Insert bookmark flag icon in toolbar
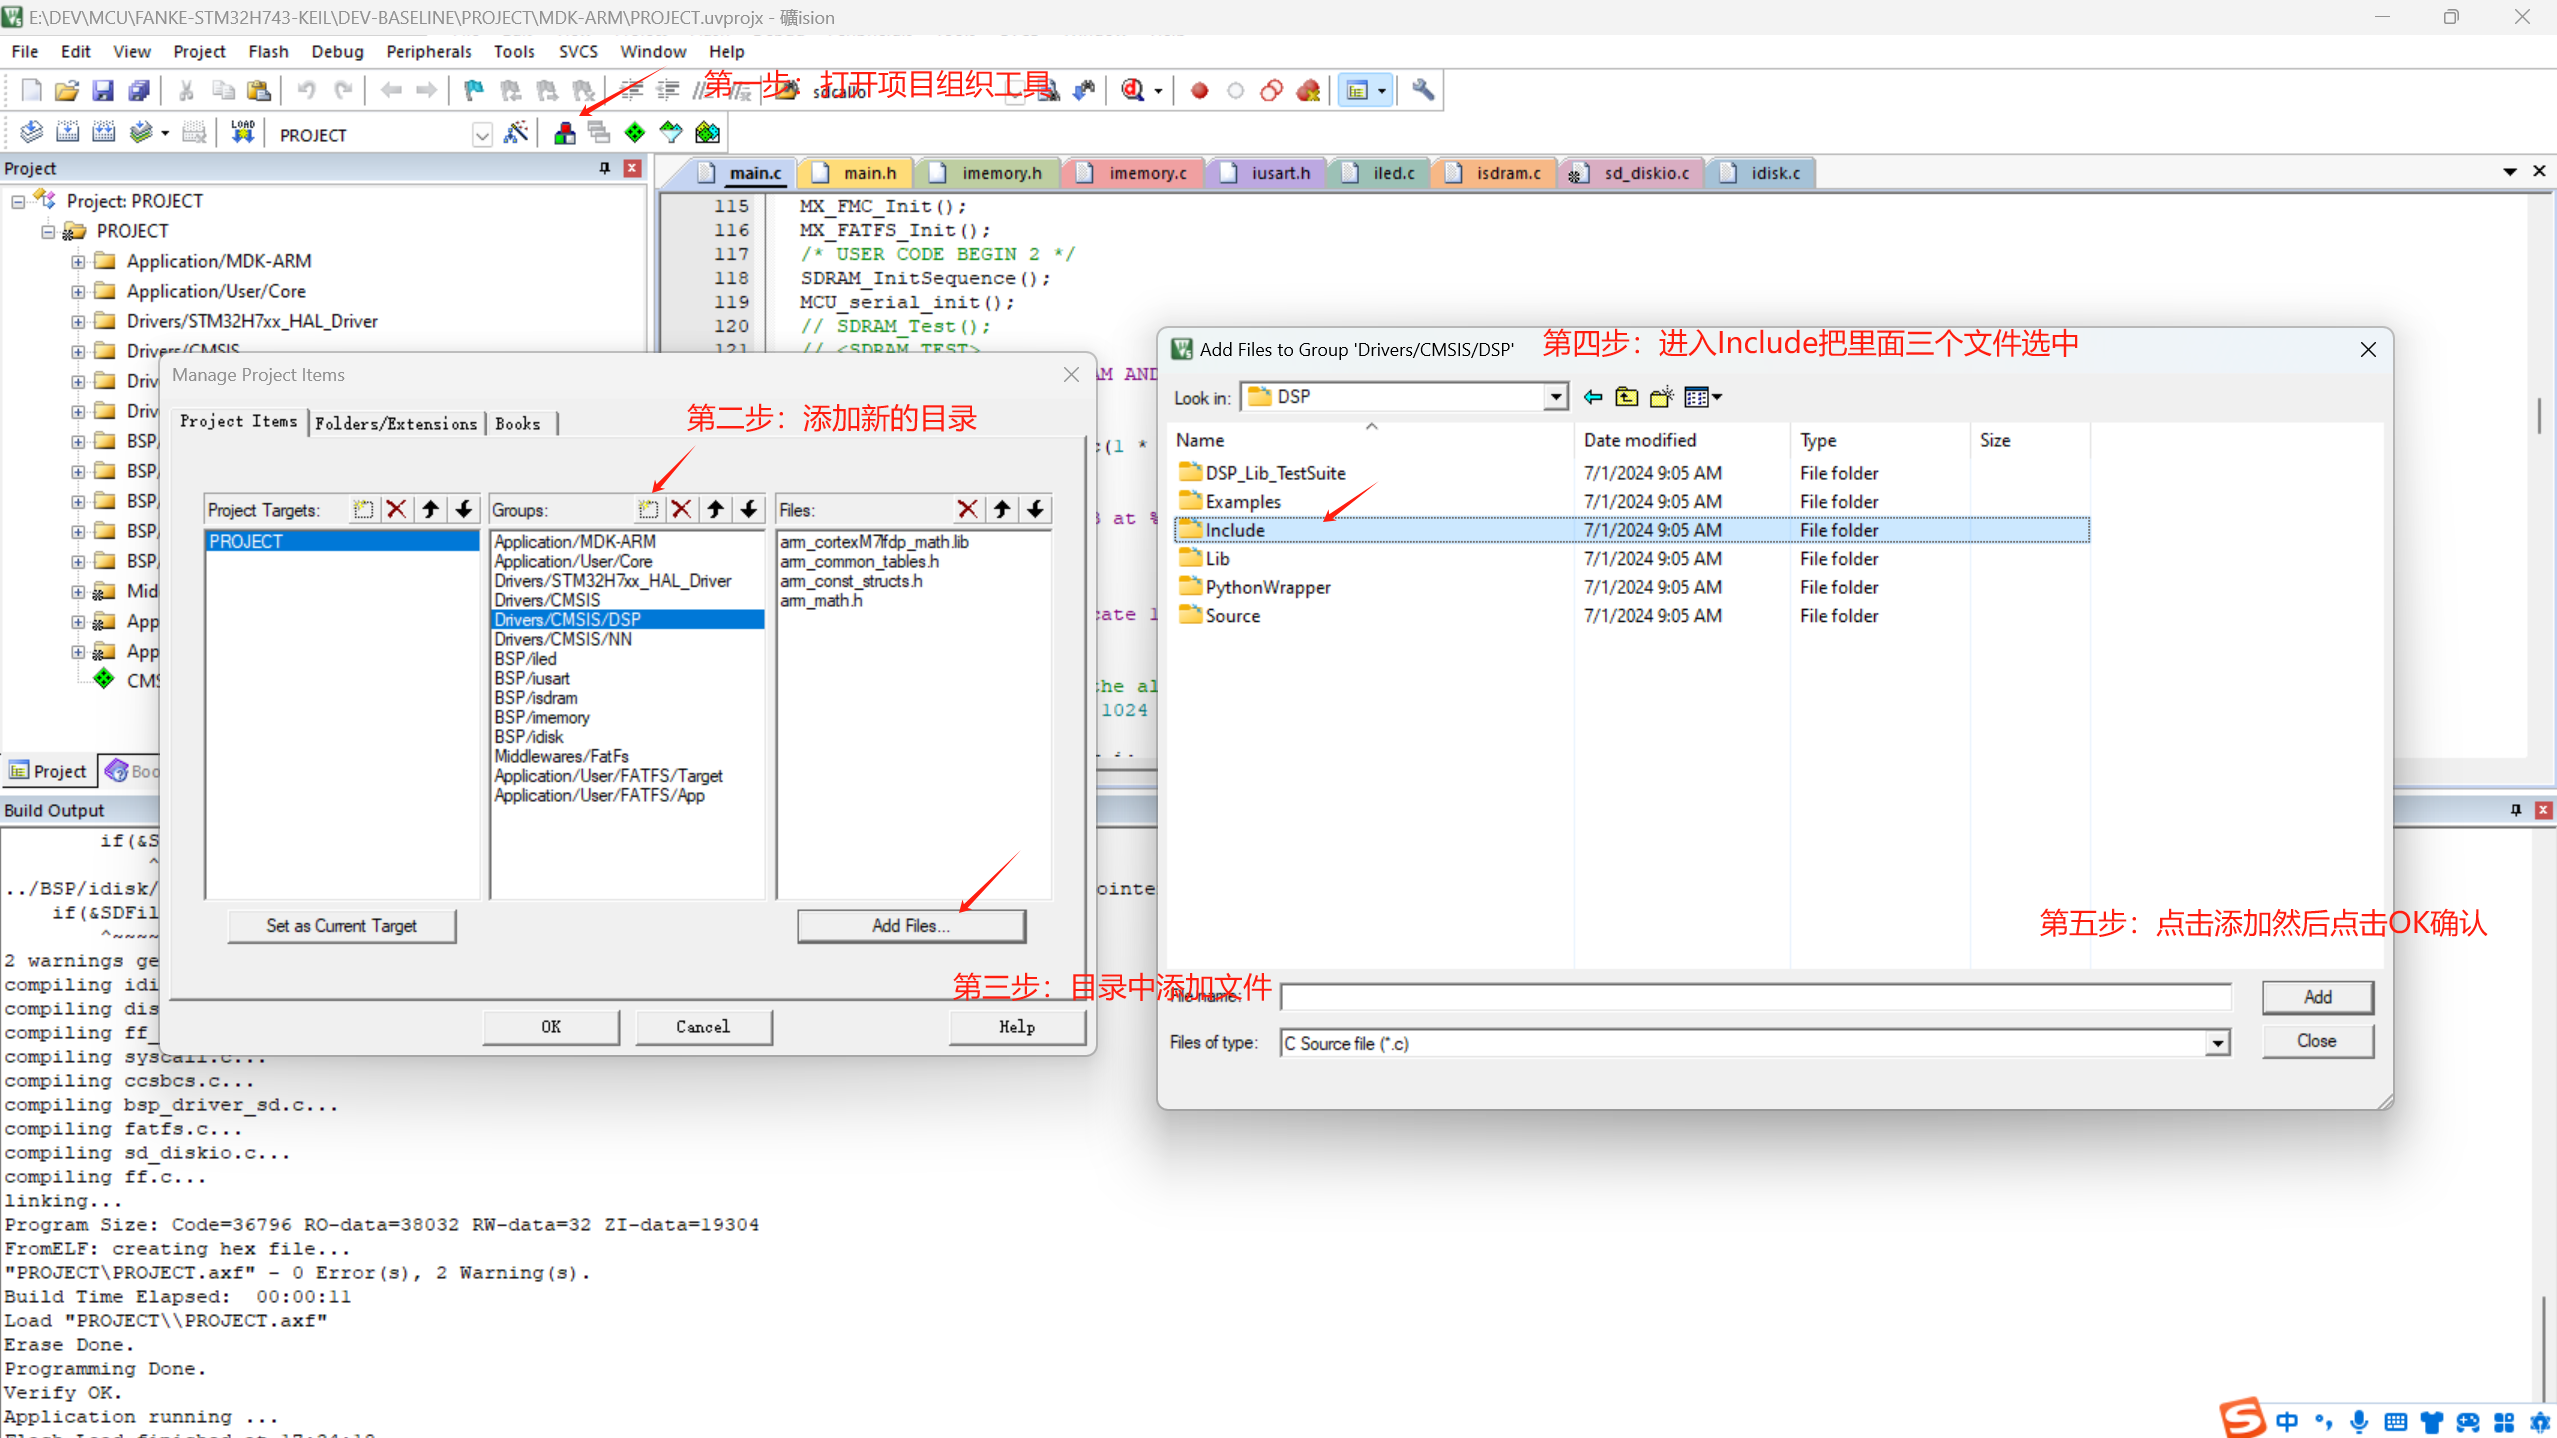 coord(474,90)
